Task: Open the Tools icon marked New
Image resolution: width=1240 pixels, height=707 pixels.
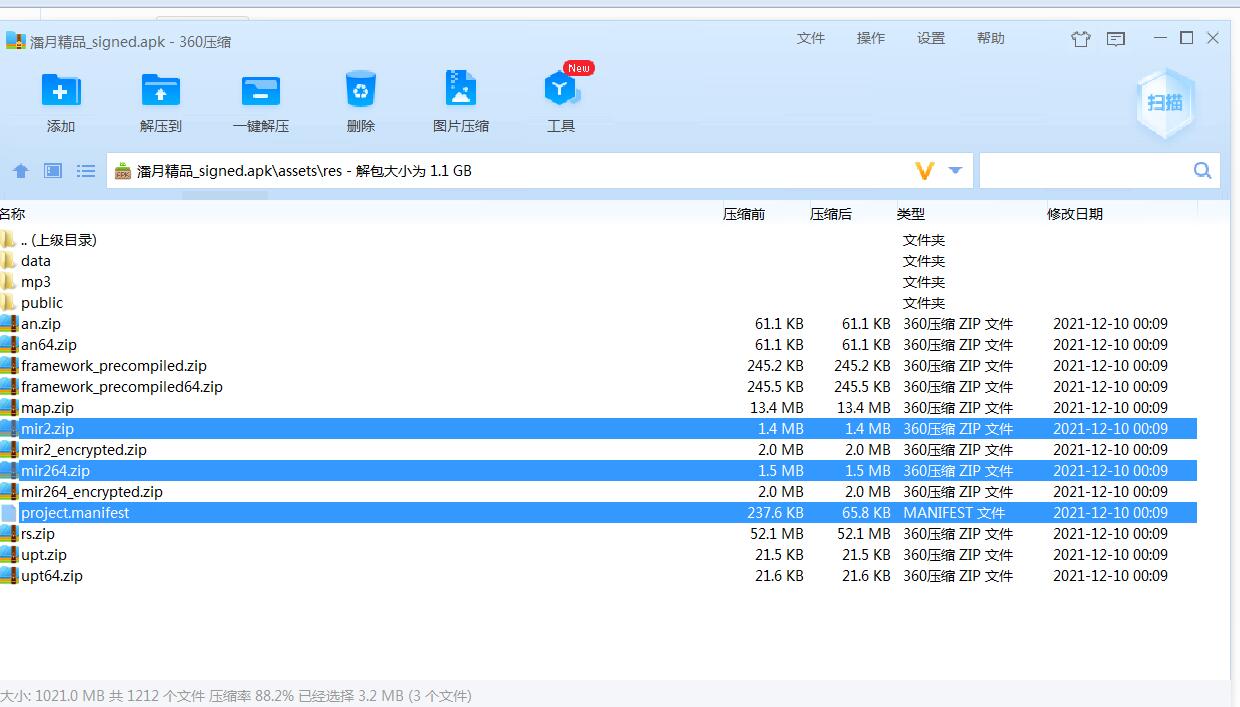Action: 561,92
